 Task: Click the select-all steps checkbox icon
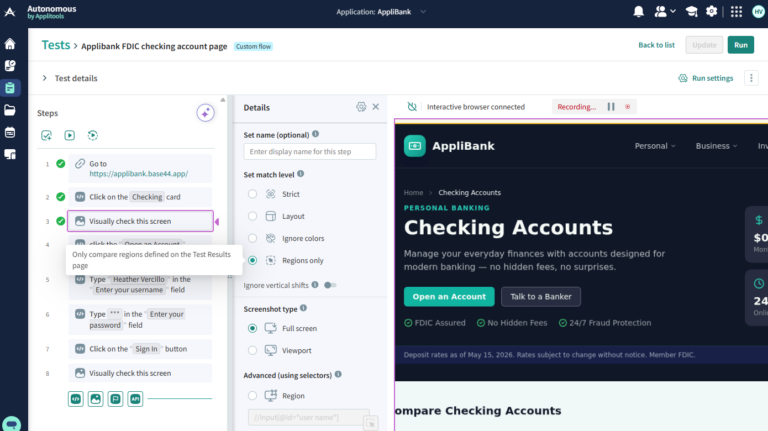tap(47, 135)
